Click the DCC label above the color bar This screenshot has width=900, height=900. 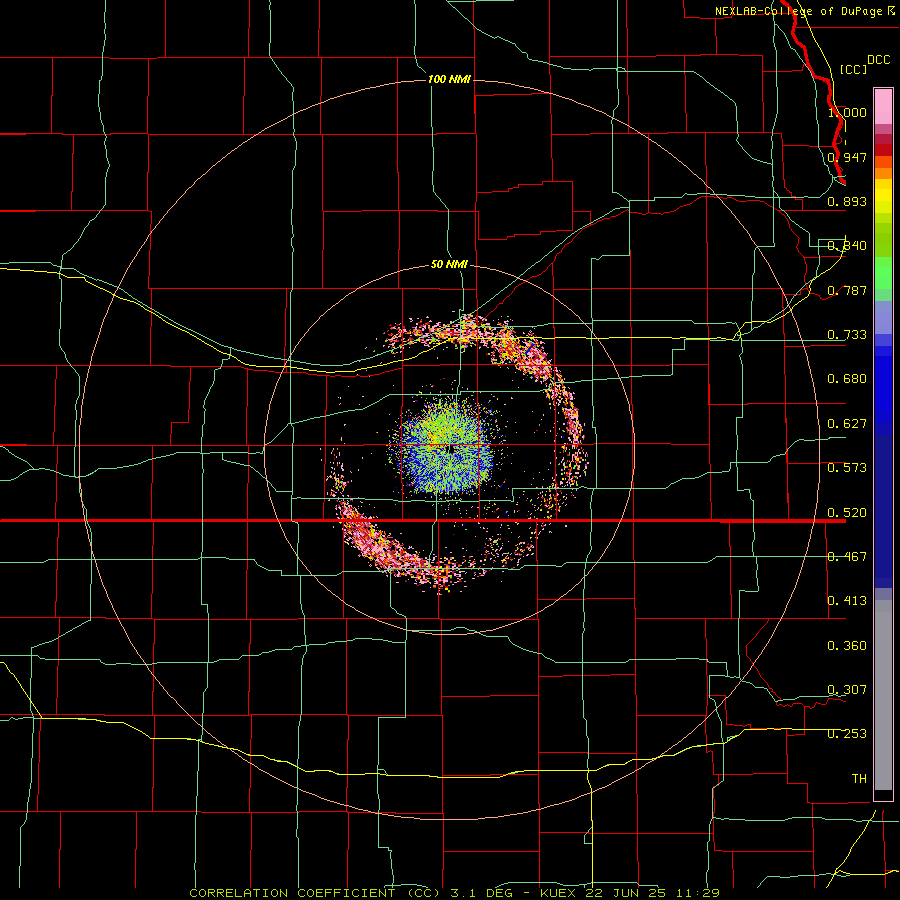[x=878, y=60]
